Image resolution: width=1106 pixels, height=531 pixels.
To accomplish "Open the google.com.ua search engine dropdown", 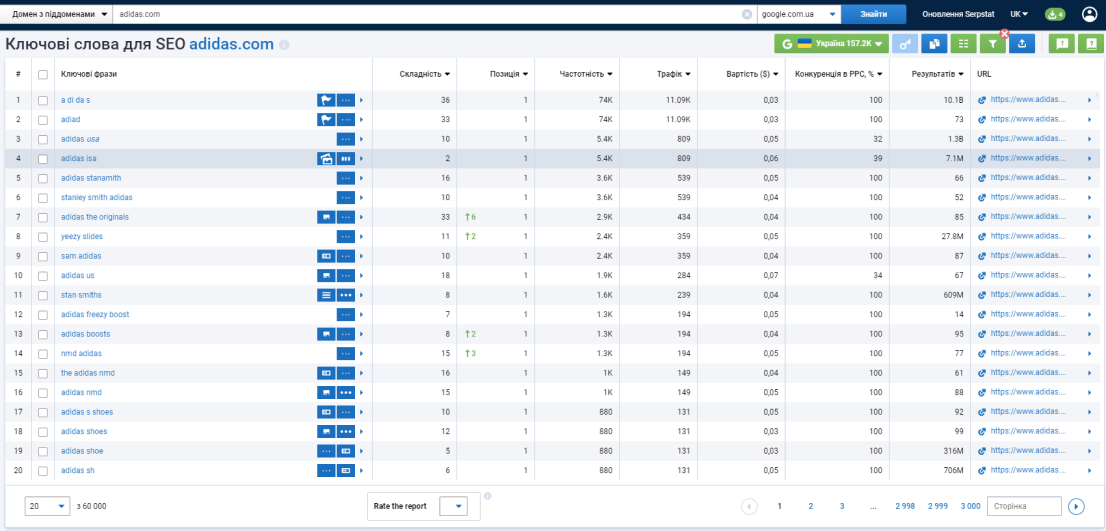I will [x=799, y=13].
